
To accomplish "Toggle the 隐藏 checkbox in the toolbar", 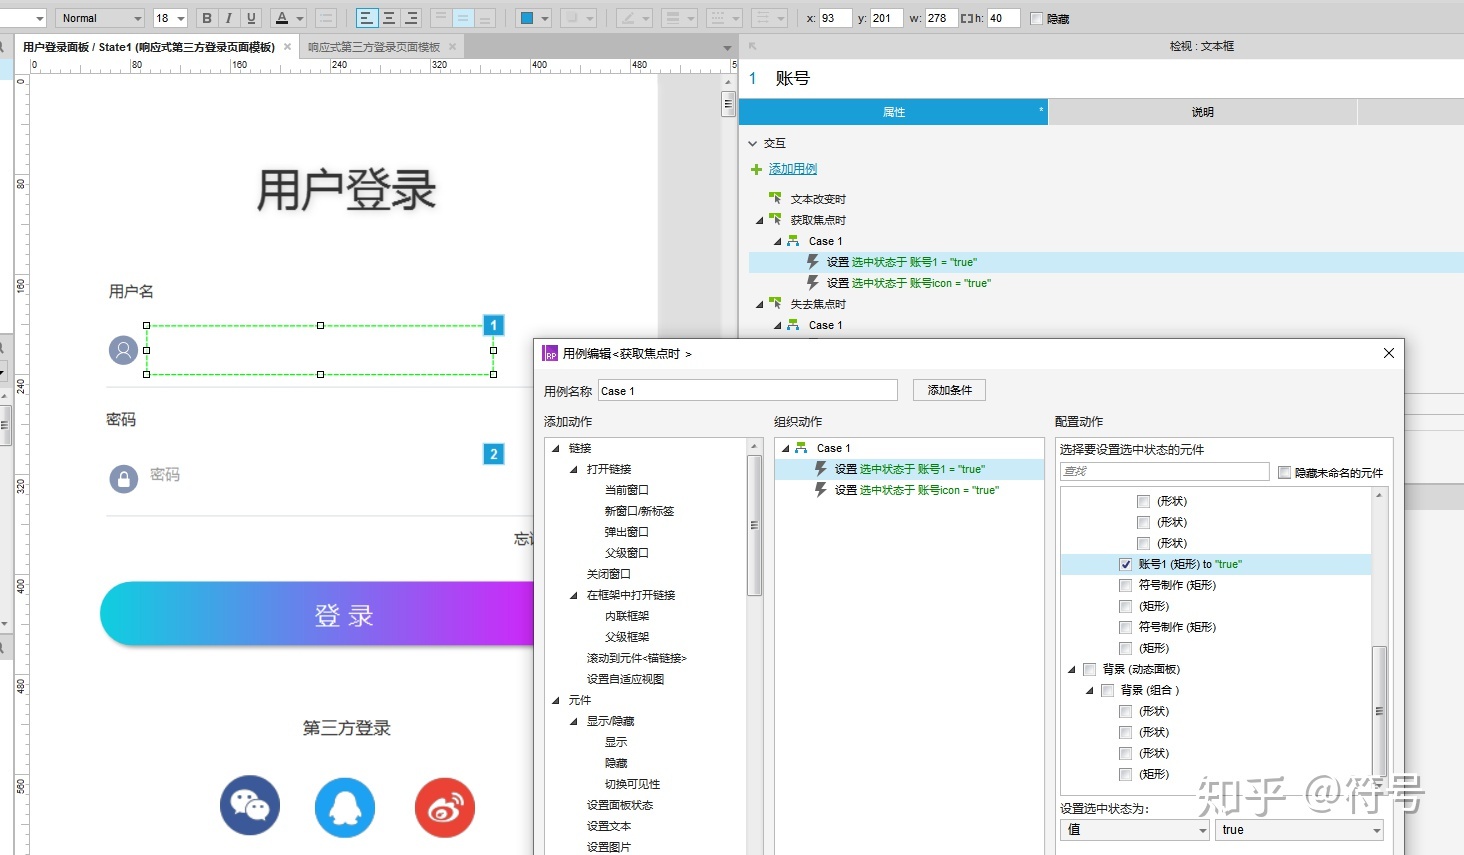I will (x=1037, y=18).
